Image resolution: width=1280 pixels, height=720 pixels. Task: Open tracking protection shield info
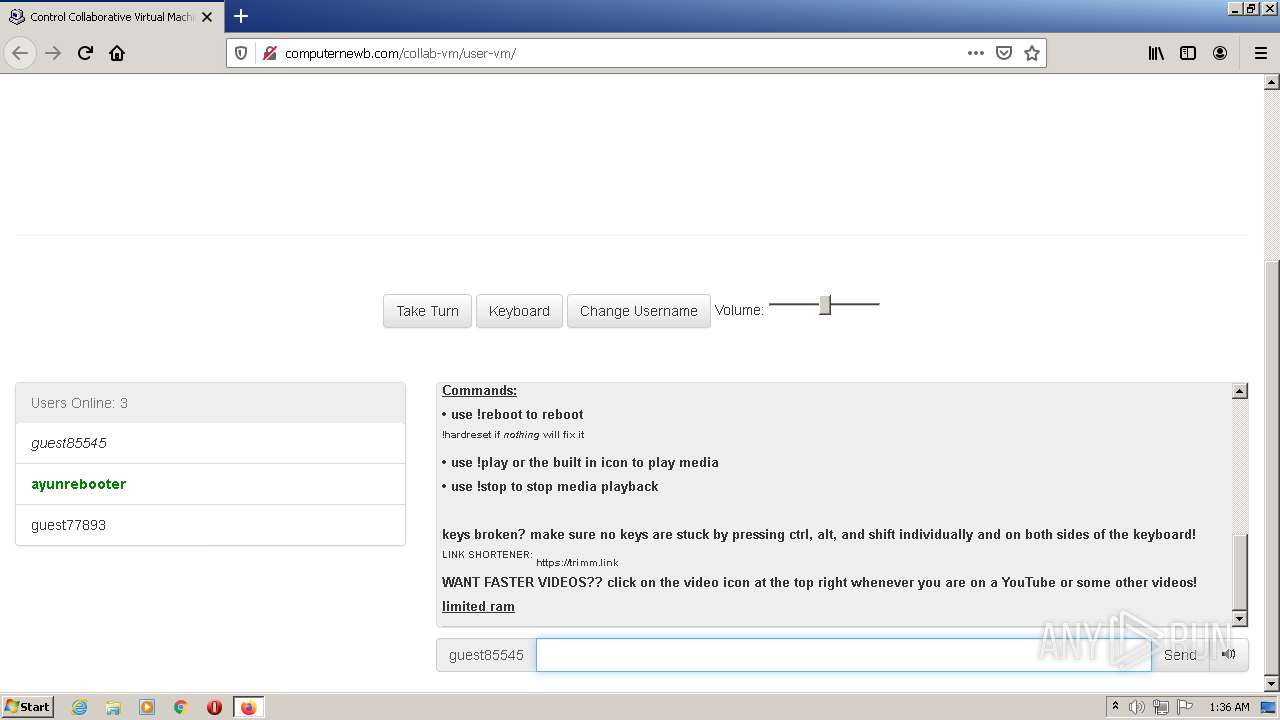(241, 53)
